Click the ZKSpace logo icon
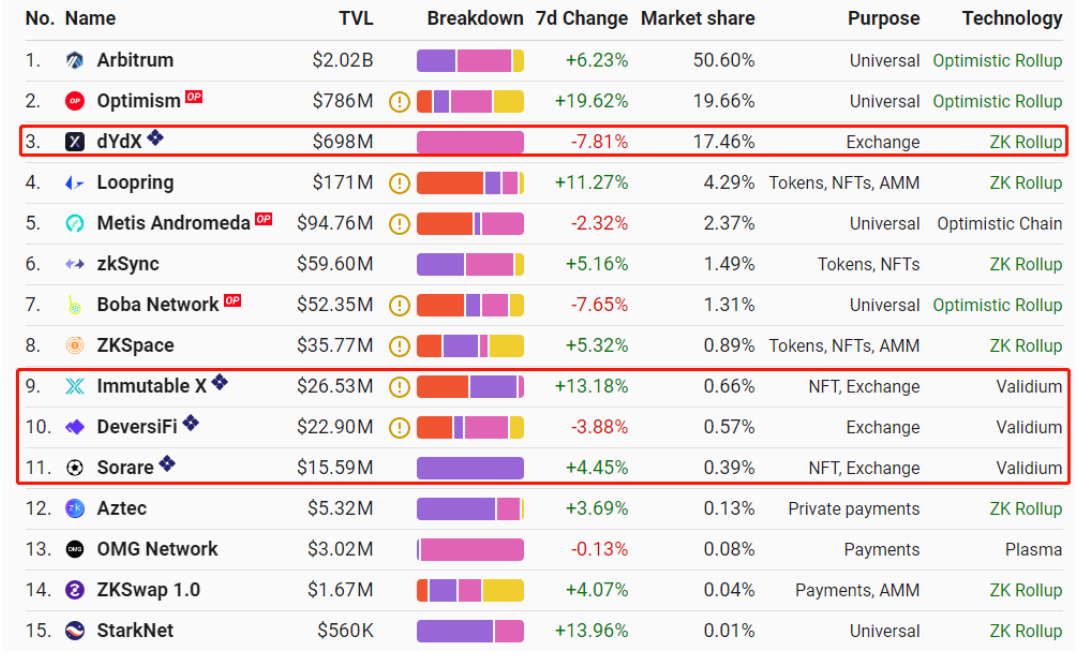 coord(74,345)
